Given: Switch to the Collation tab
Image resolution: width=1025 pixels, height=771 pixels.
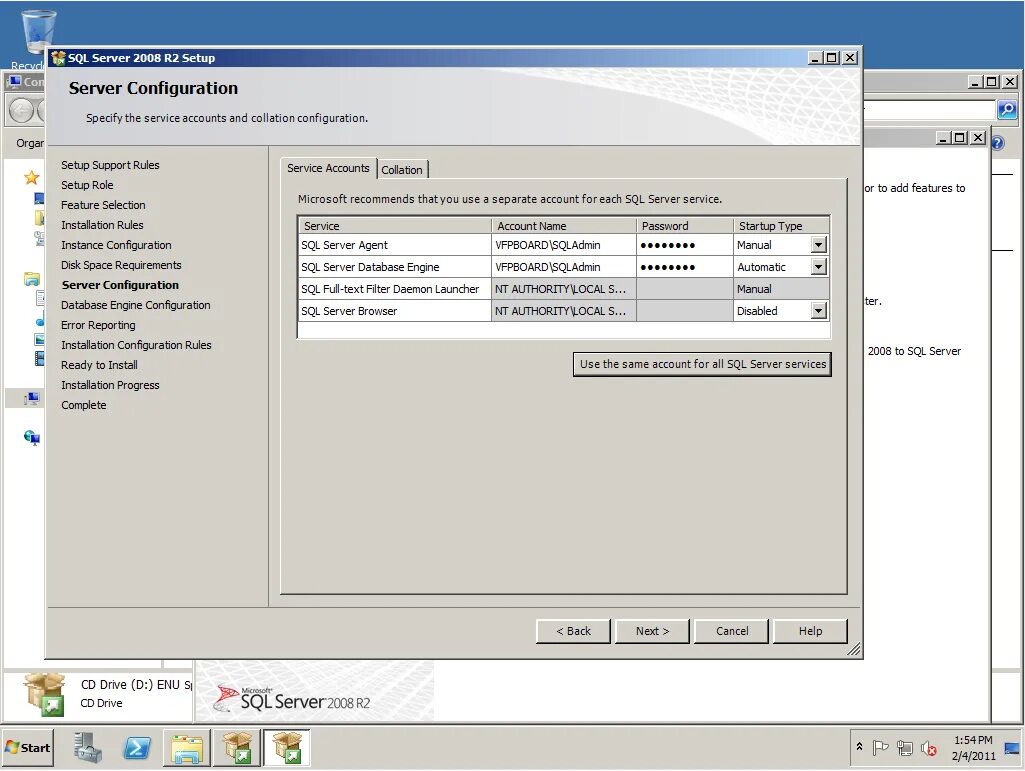Looking at the screenshot, I should (x=402, y=170).
